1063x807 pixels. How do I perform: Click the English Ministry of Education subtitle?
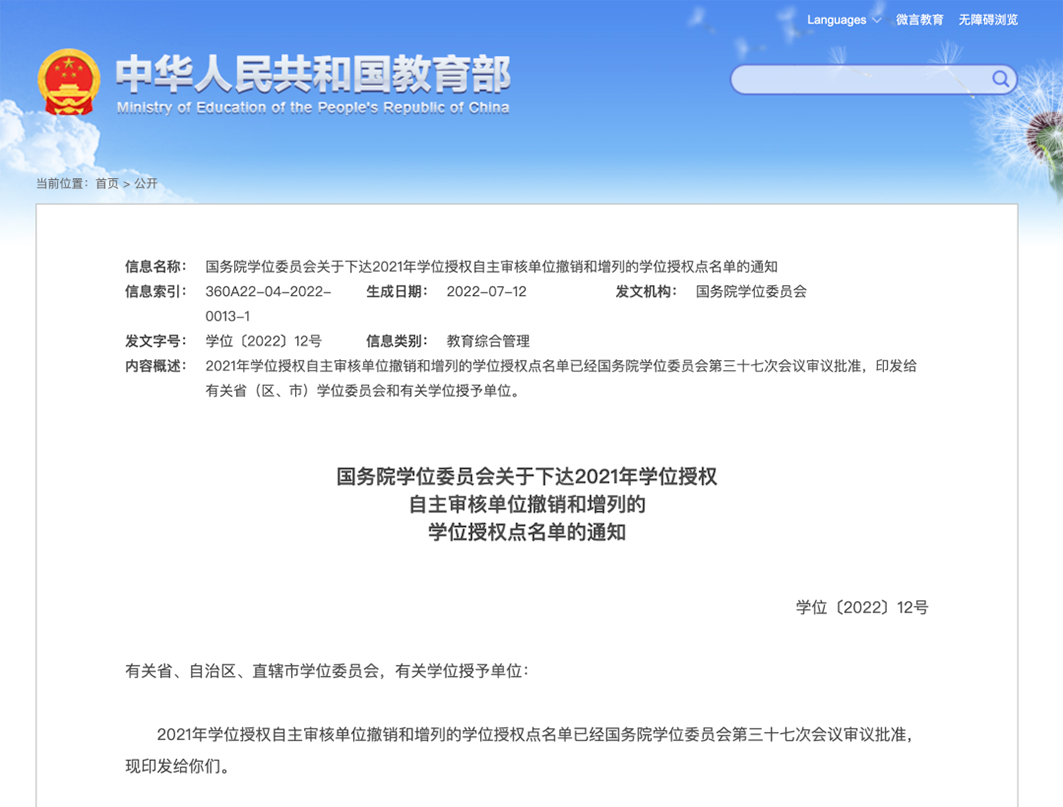312,108
